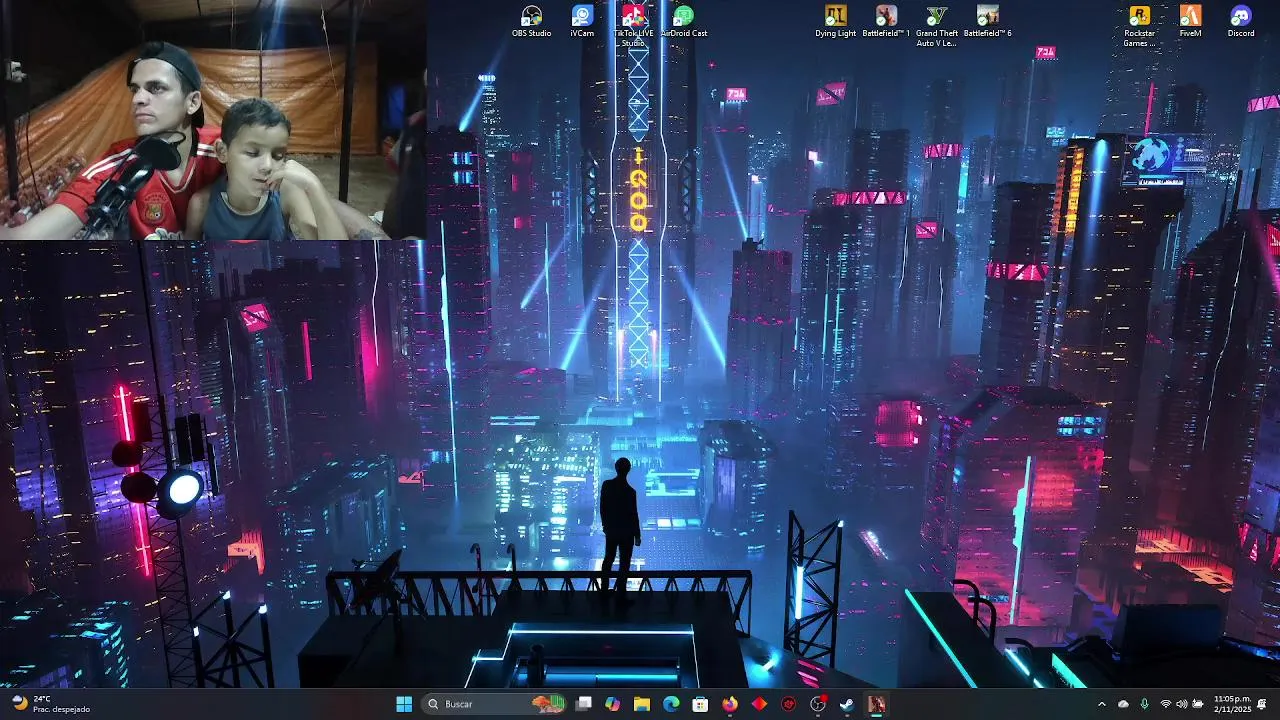Open the volume speaker tray icon
This screenshot has width=1280, height=720.
coord(1181,704)
